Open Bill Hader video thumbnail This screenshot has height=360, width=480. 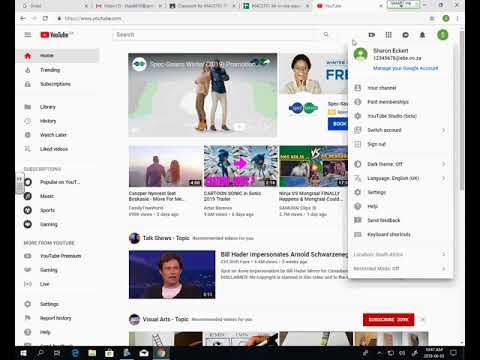pos(172,274)
